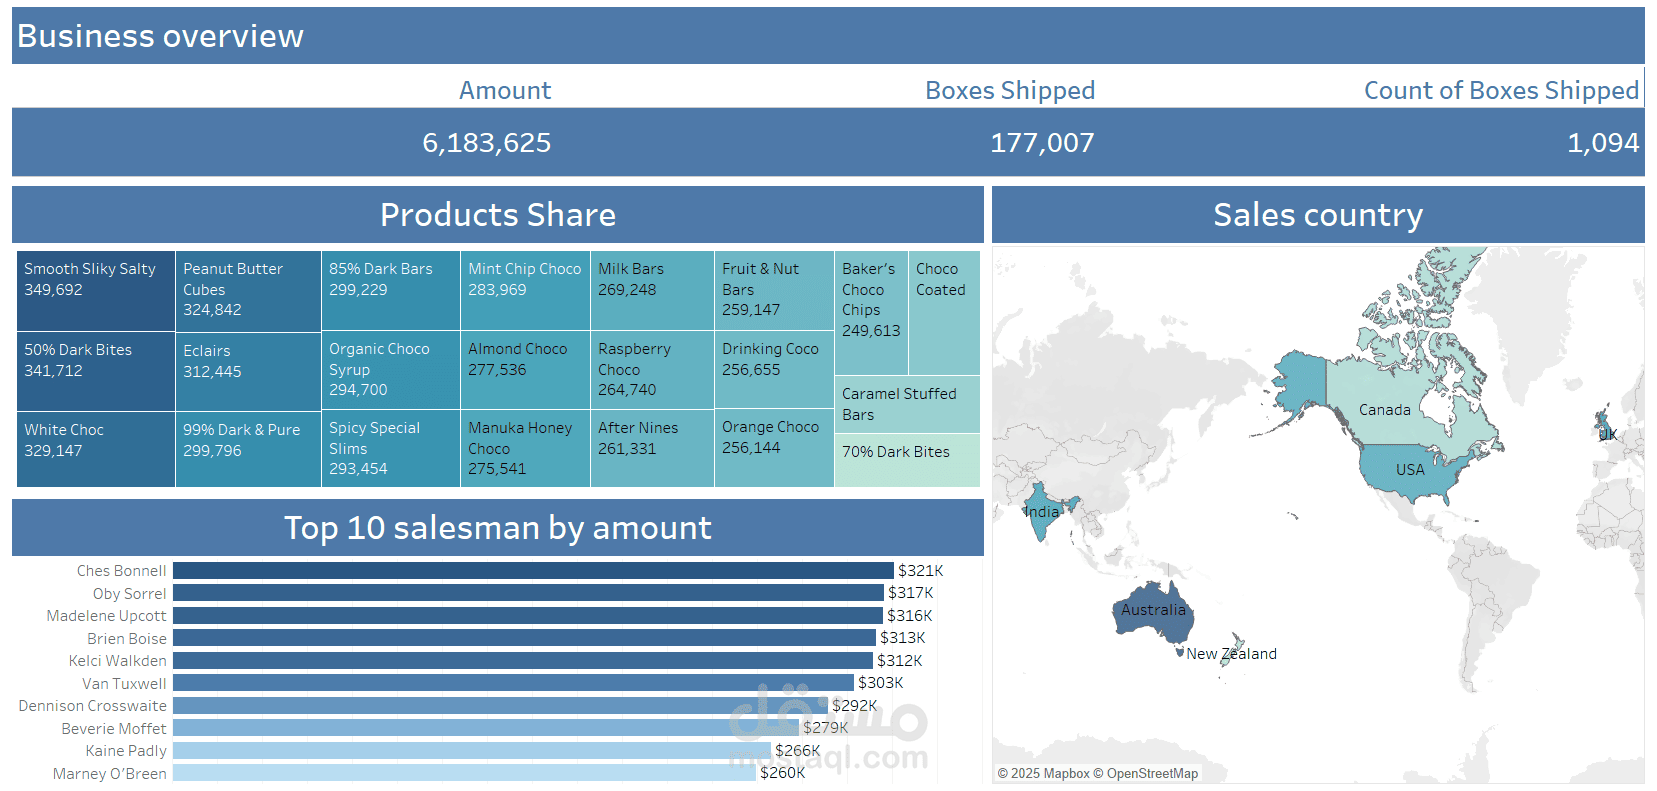Select the Ches Bonnell sales bar

(533, 571)
